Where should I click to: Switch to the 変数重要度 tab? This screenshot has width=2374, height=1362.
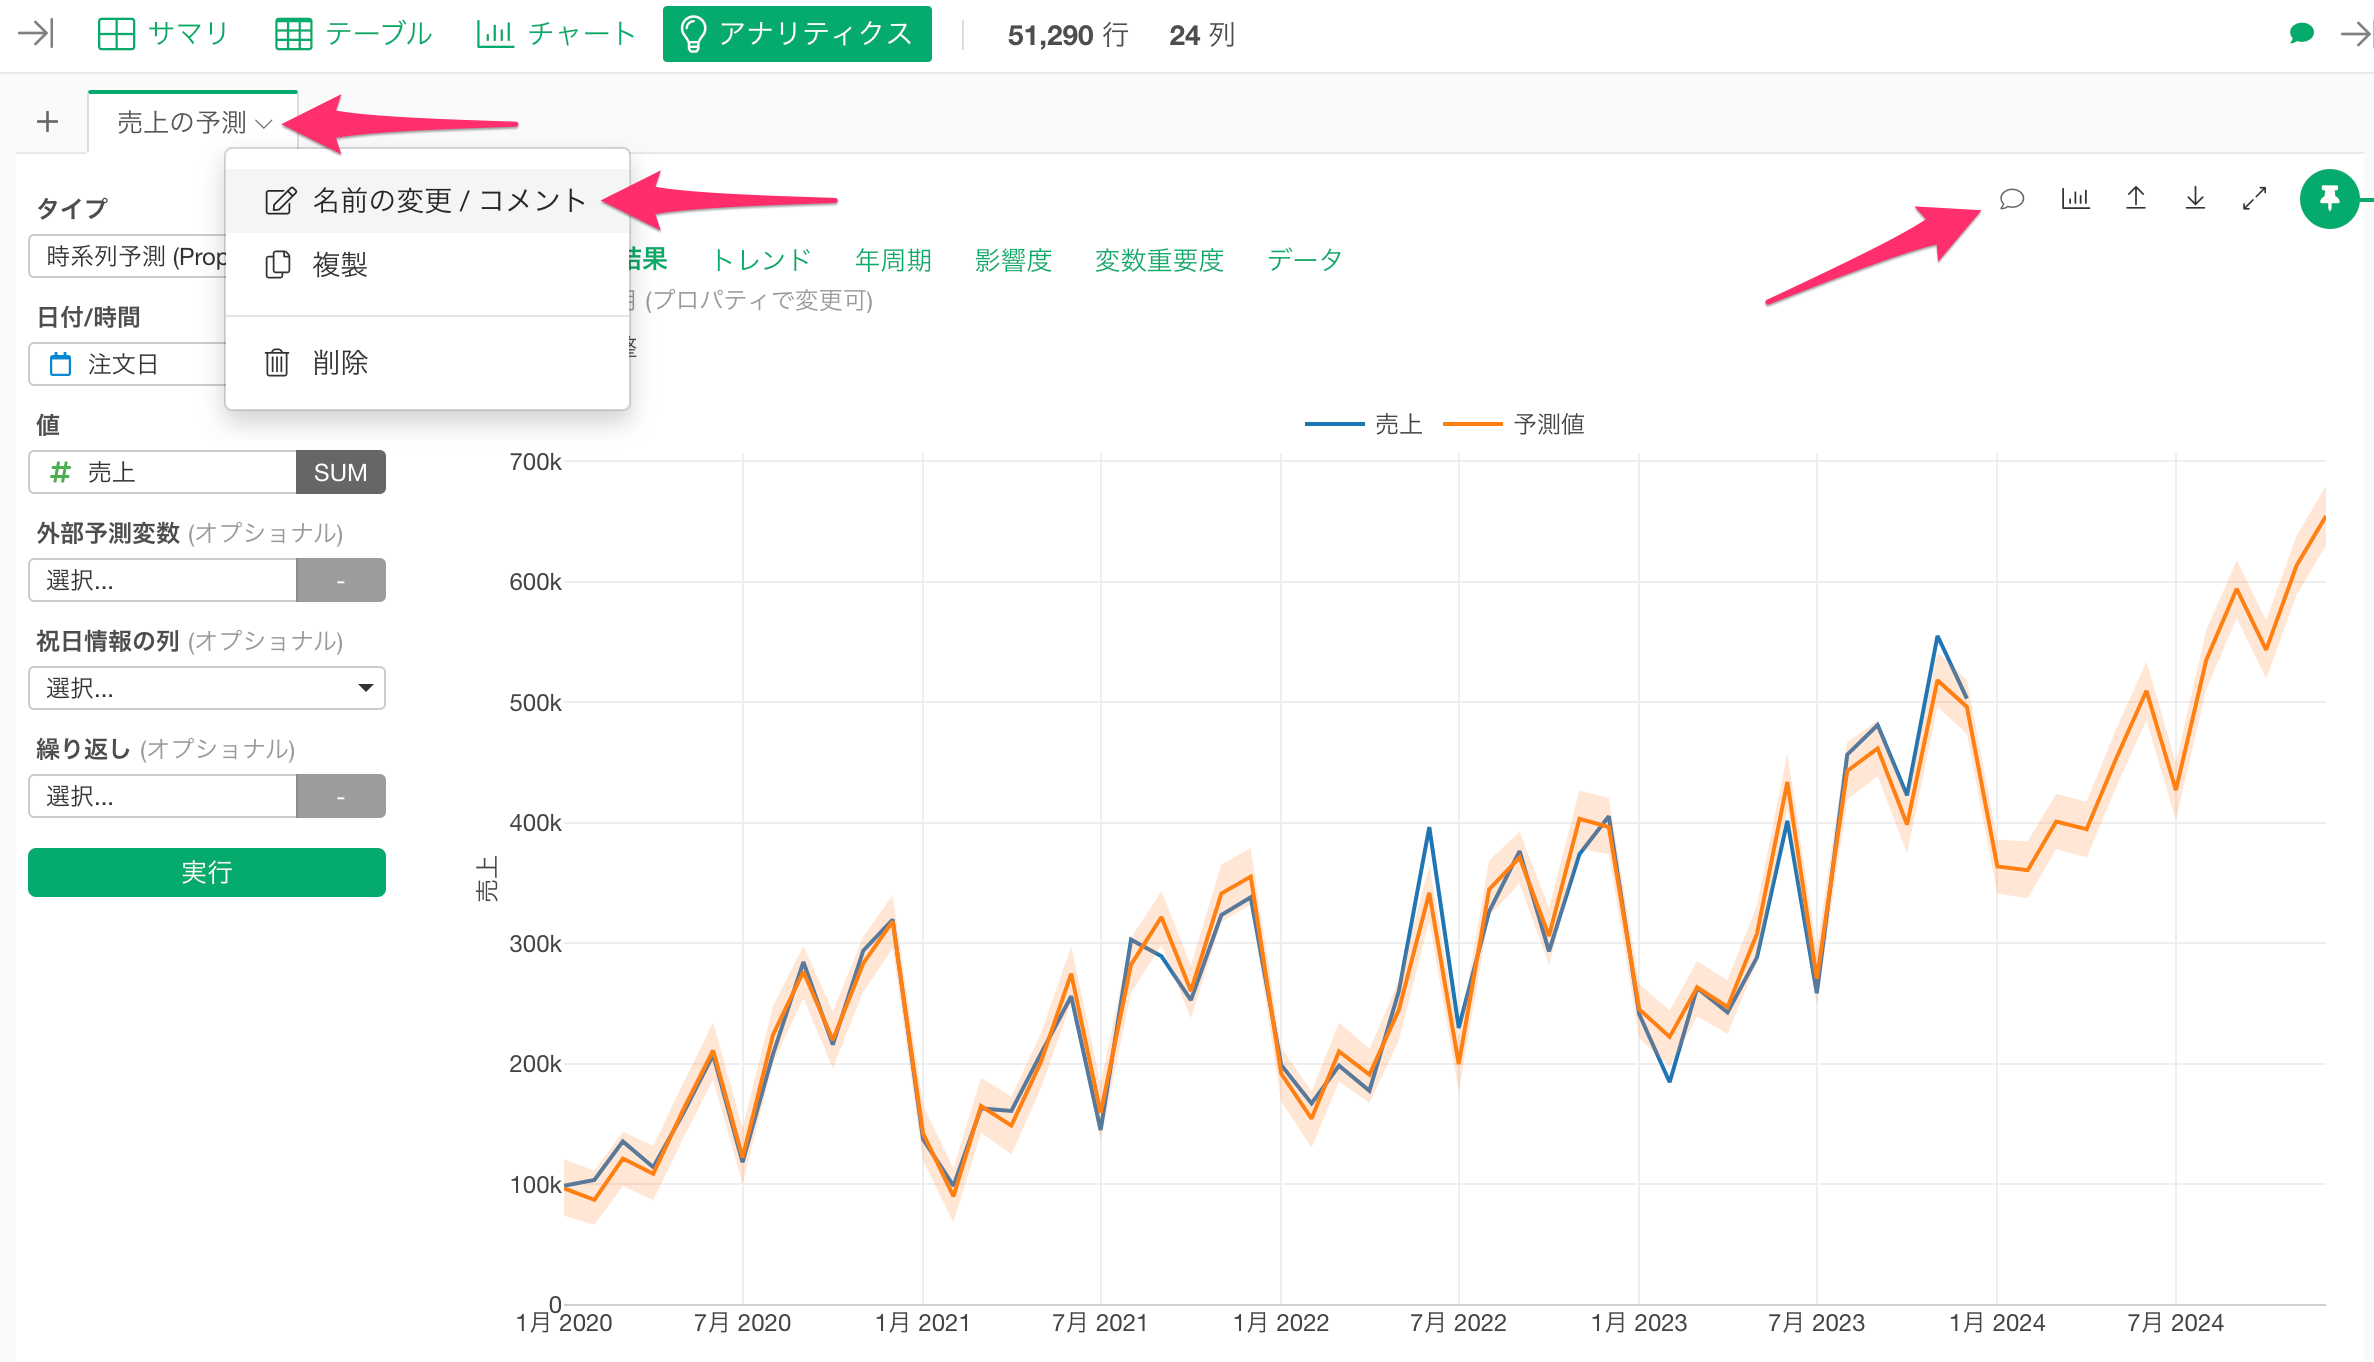click(1159, 260)
